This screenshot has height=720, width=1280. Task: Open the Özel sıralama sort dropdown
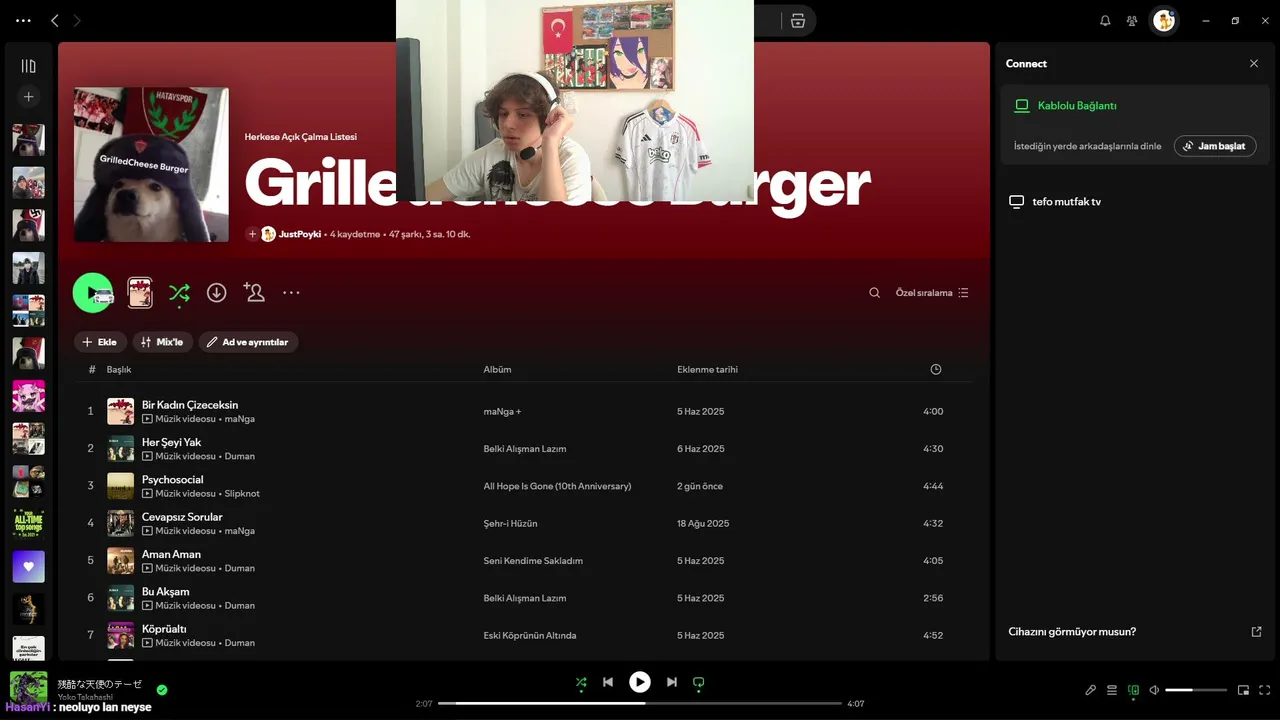(932, 293)
